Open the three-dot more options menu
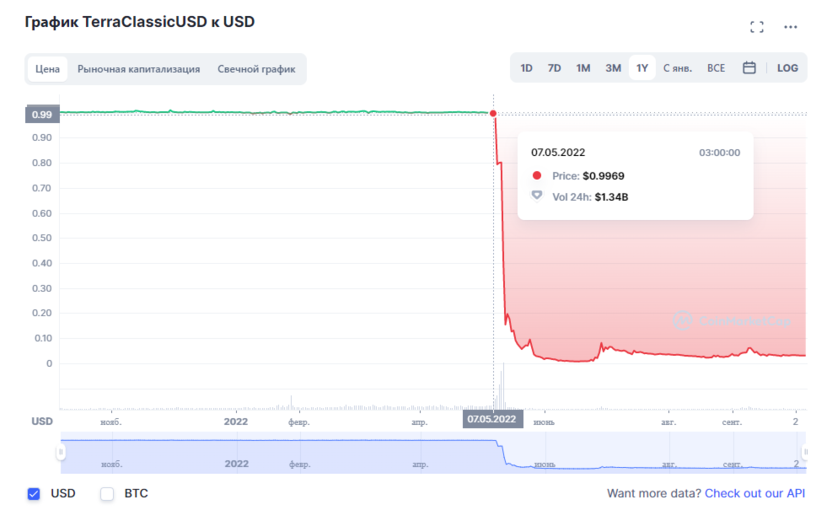 tap(790, 27)
